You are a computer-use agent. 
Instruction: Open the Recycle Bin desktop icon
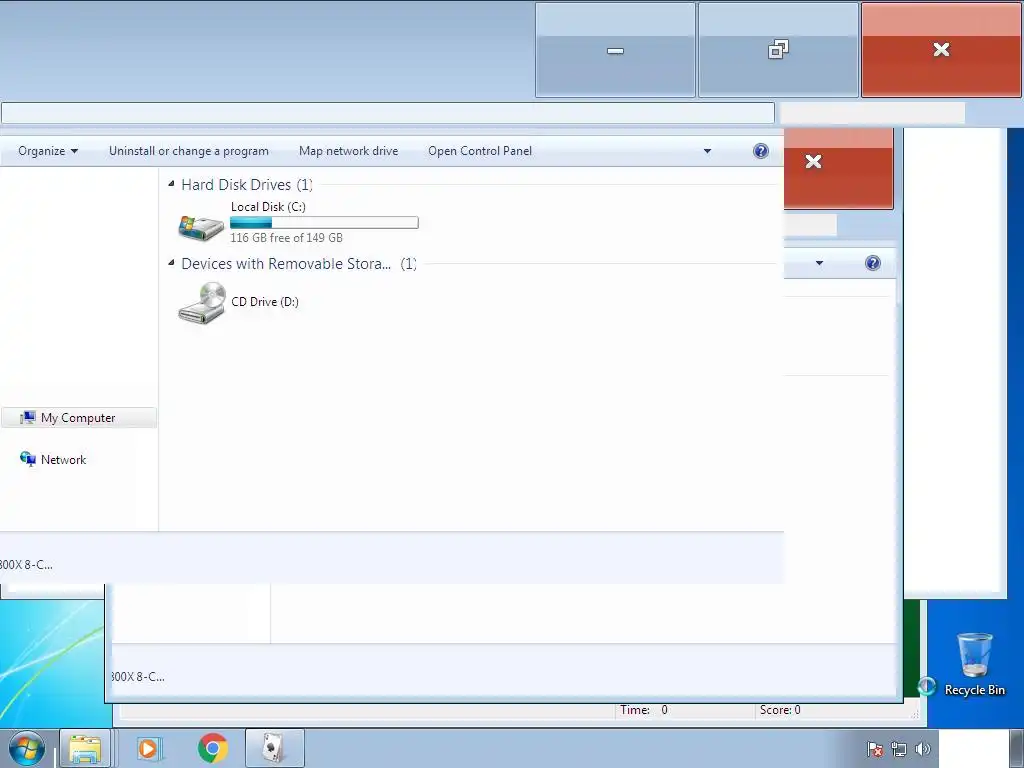coord(974,664)
